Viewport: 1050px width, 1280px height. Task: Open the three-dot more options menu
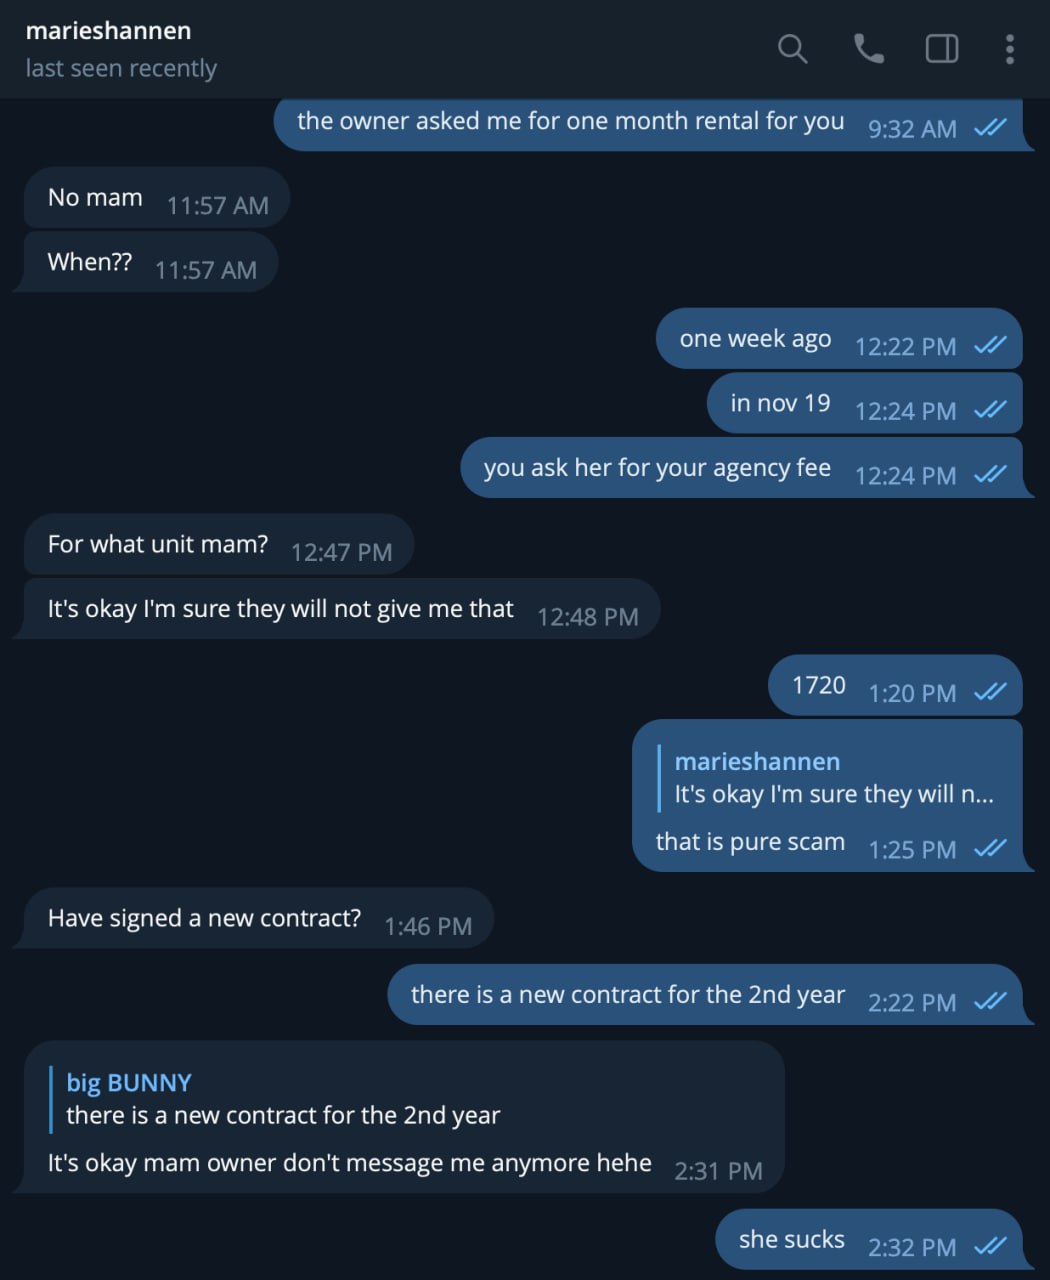tap(1010, 48)
